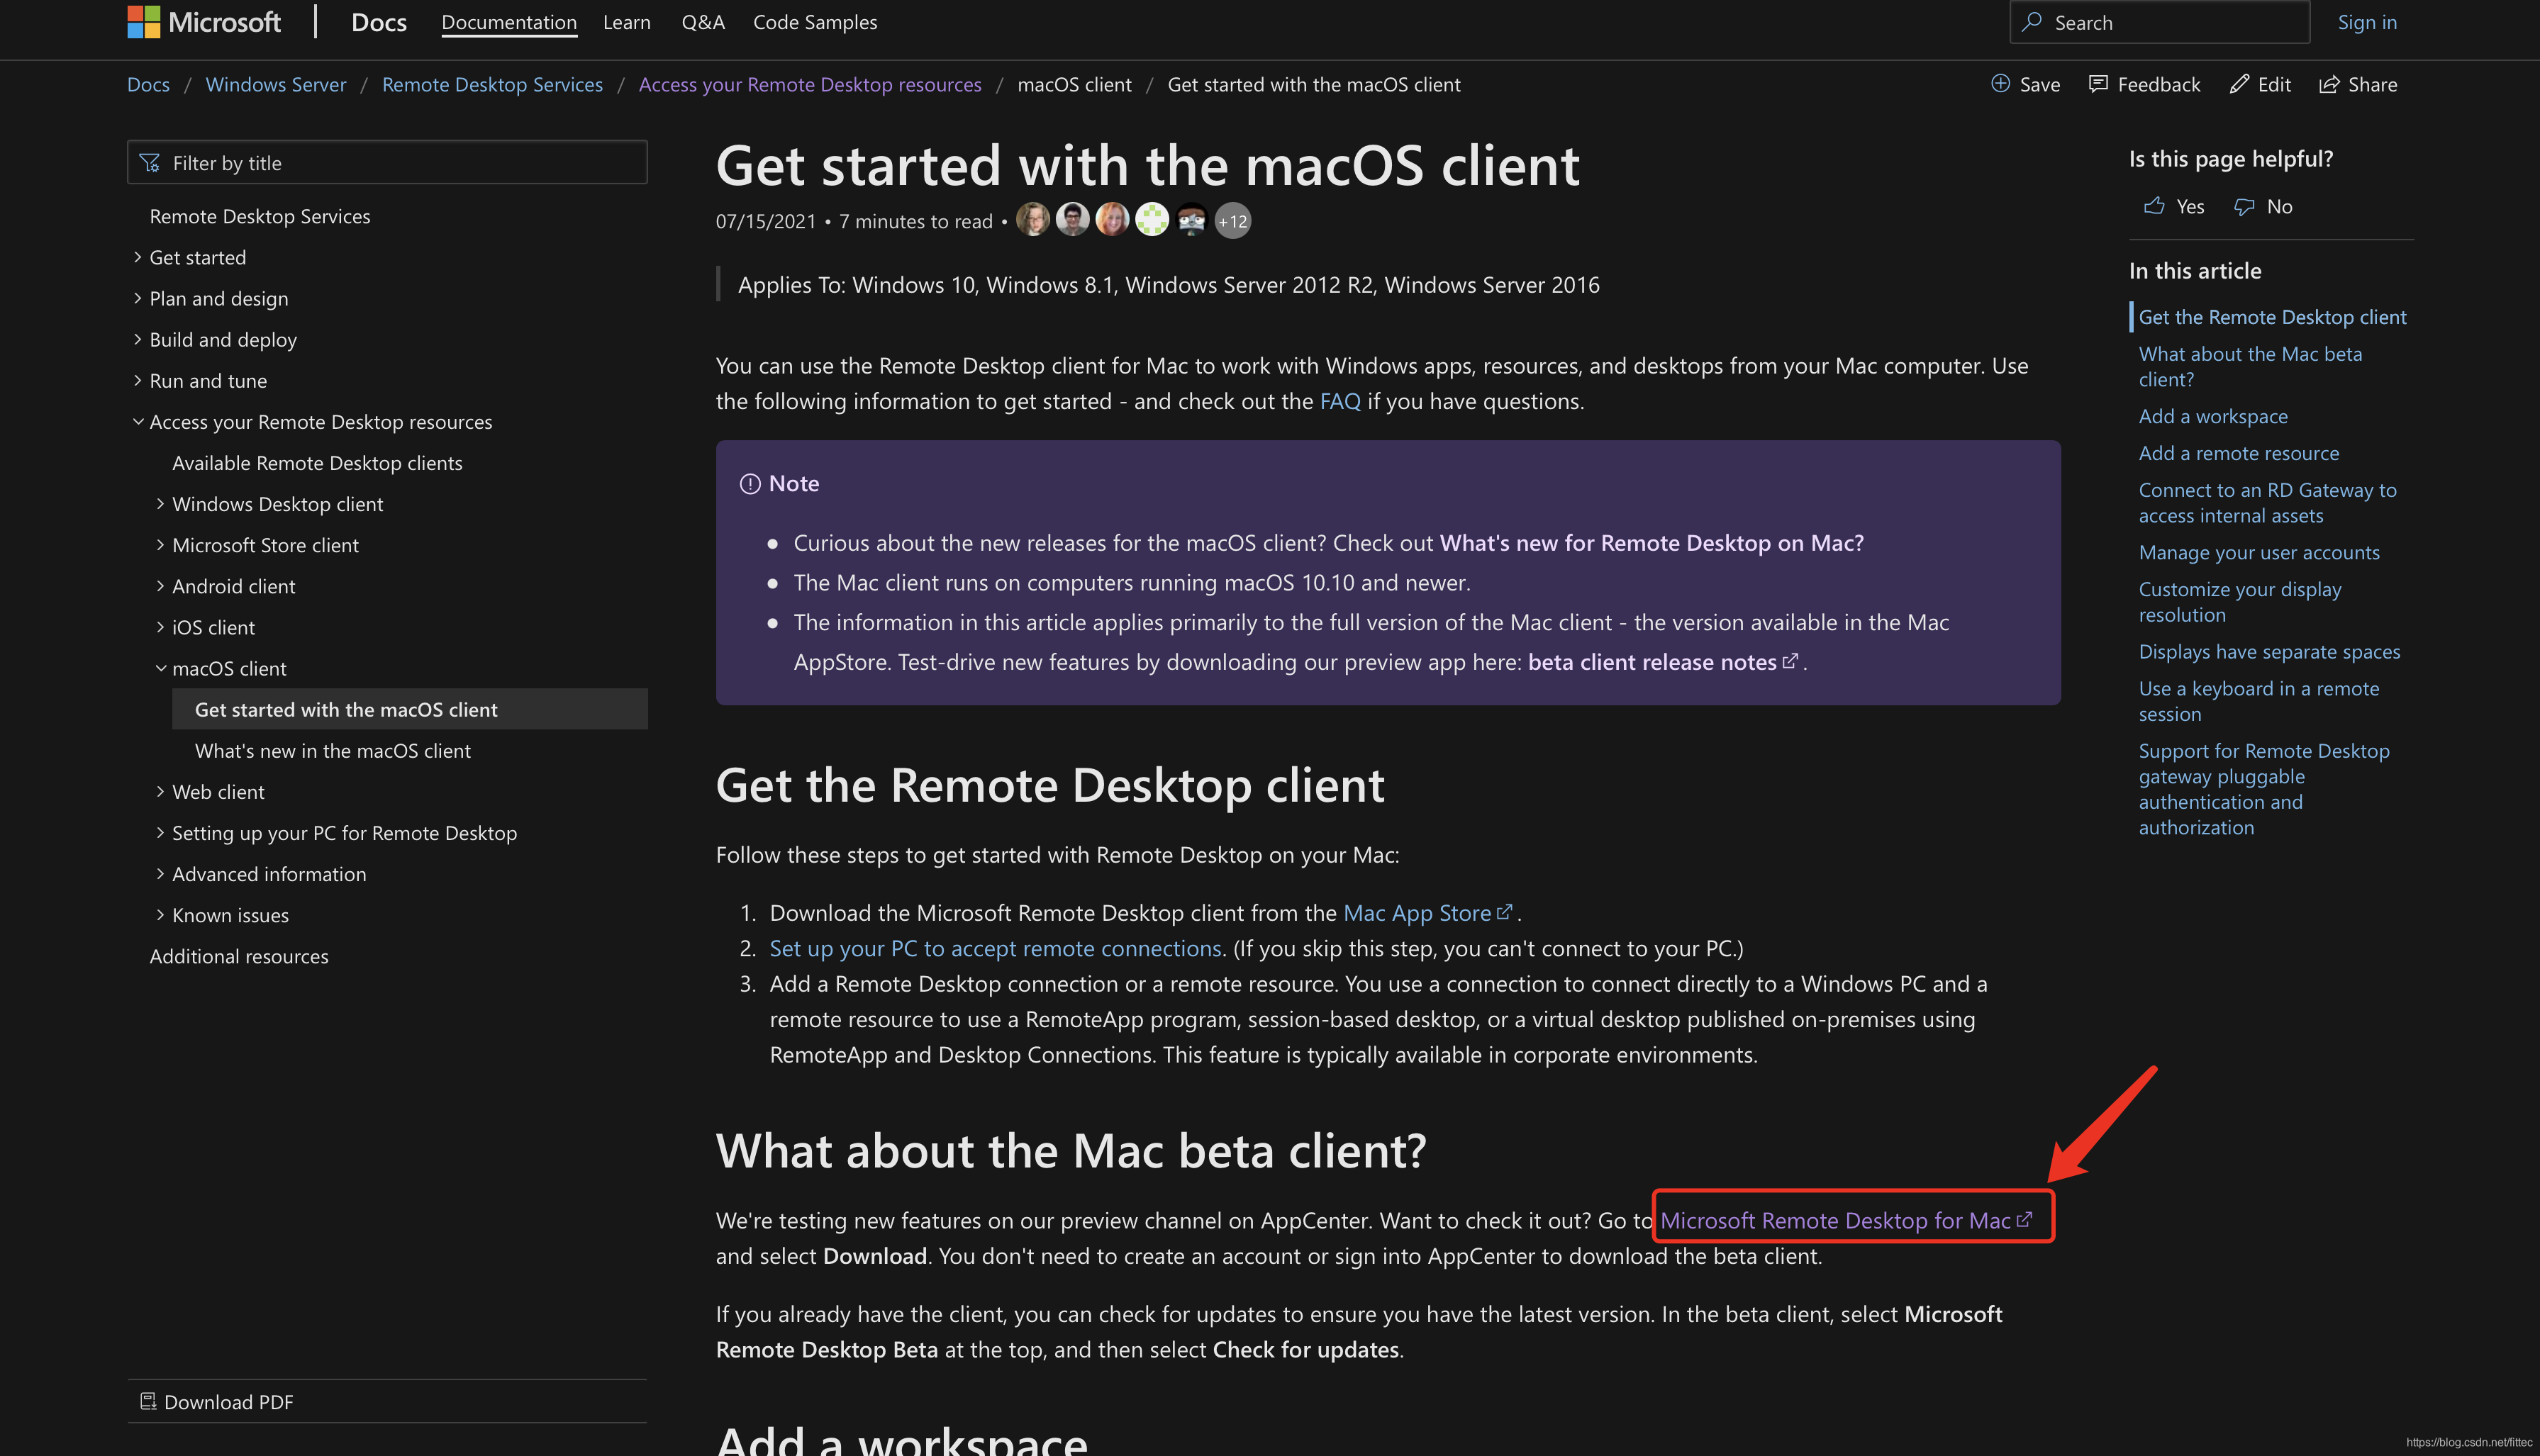Click the Sign in link
Image resolution: width=2540 pixels, height=1456 pixels.
tap(2367, 22)
